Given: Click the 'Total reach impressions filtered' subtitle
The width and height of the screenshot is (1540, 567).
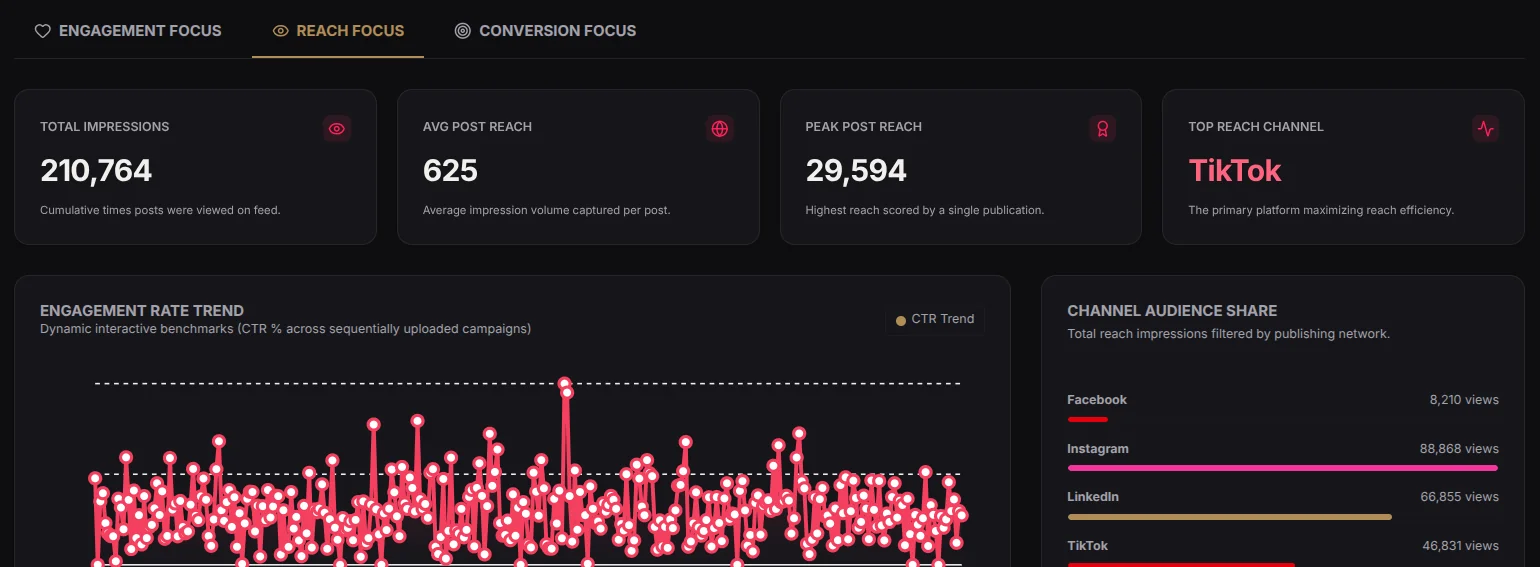Looking at the screenshot, I should 1228,334.
